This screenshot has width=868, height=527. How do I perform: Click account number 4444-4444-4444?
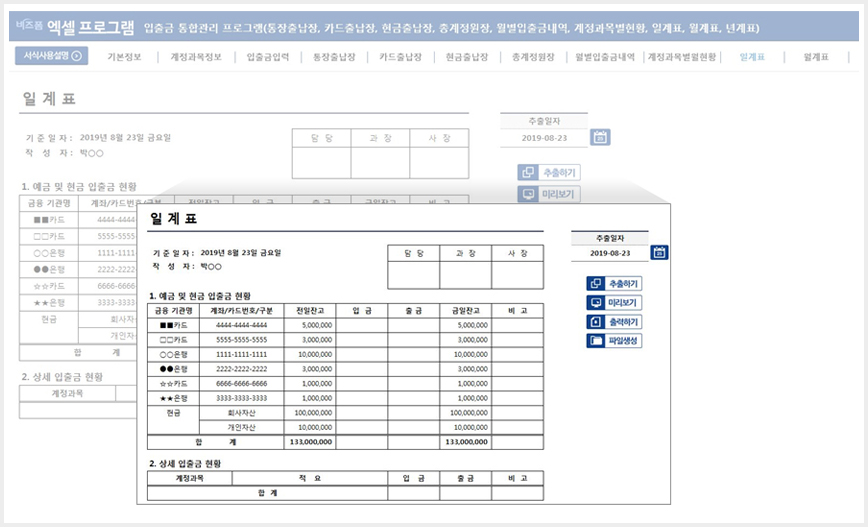coord(241,325)
